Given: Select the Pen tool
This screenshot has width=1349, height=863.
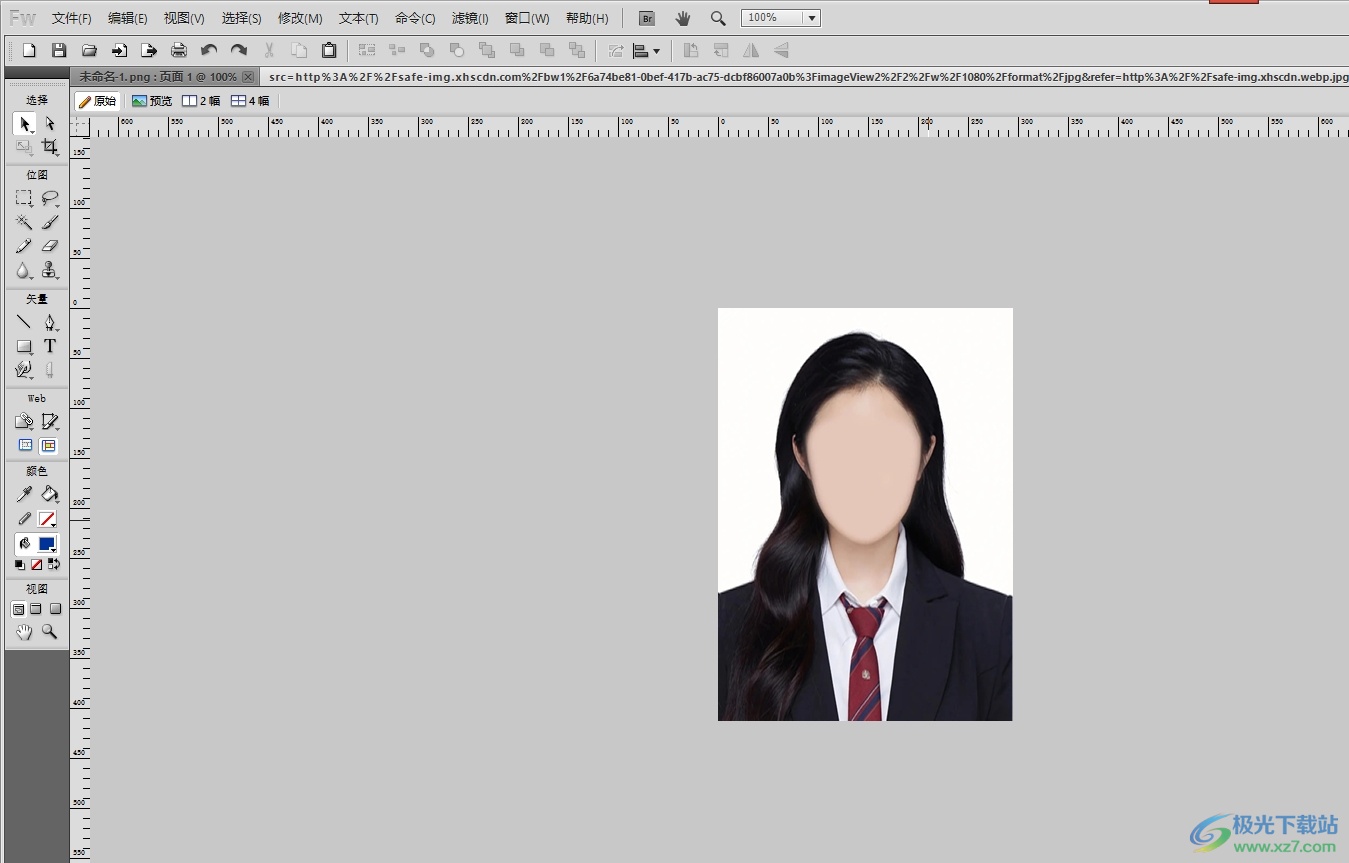Looking at the screenshot, I should click(x=49, y=322).
